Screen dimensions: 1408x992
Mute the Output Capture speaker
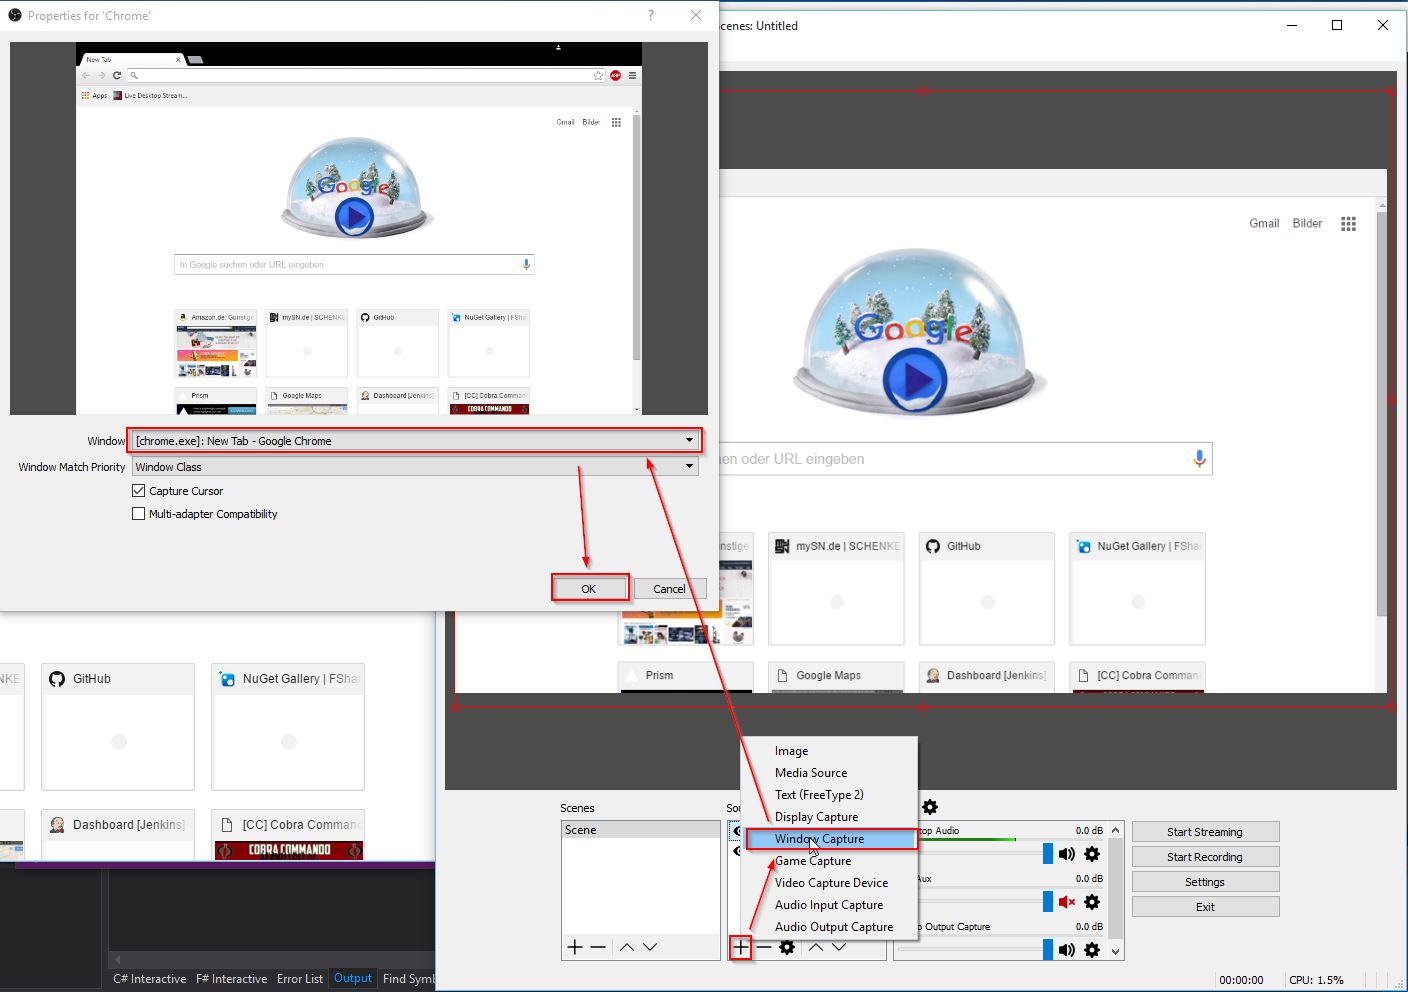[x=1067, y=950]
